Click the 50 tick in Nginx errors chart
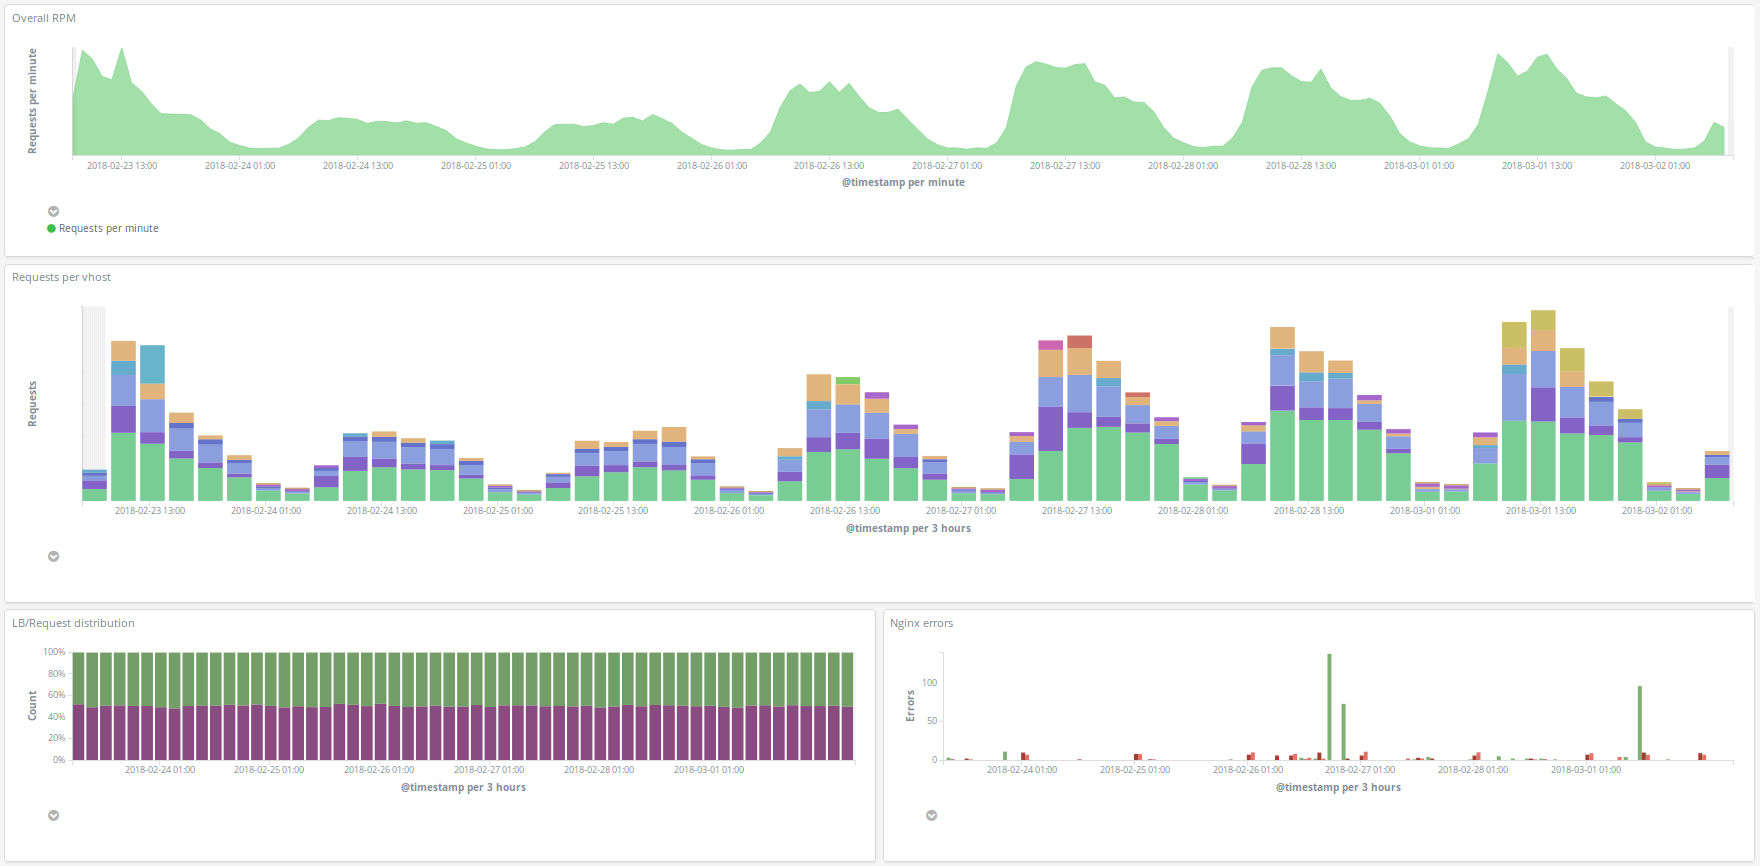The image size is (1760, 866). tap(932, 721)
